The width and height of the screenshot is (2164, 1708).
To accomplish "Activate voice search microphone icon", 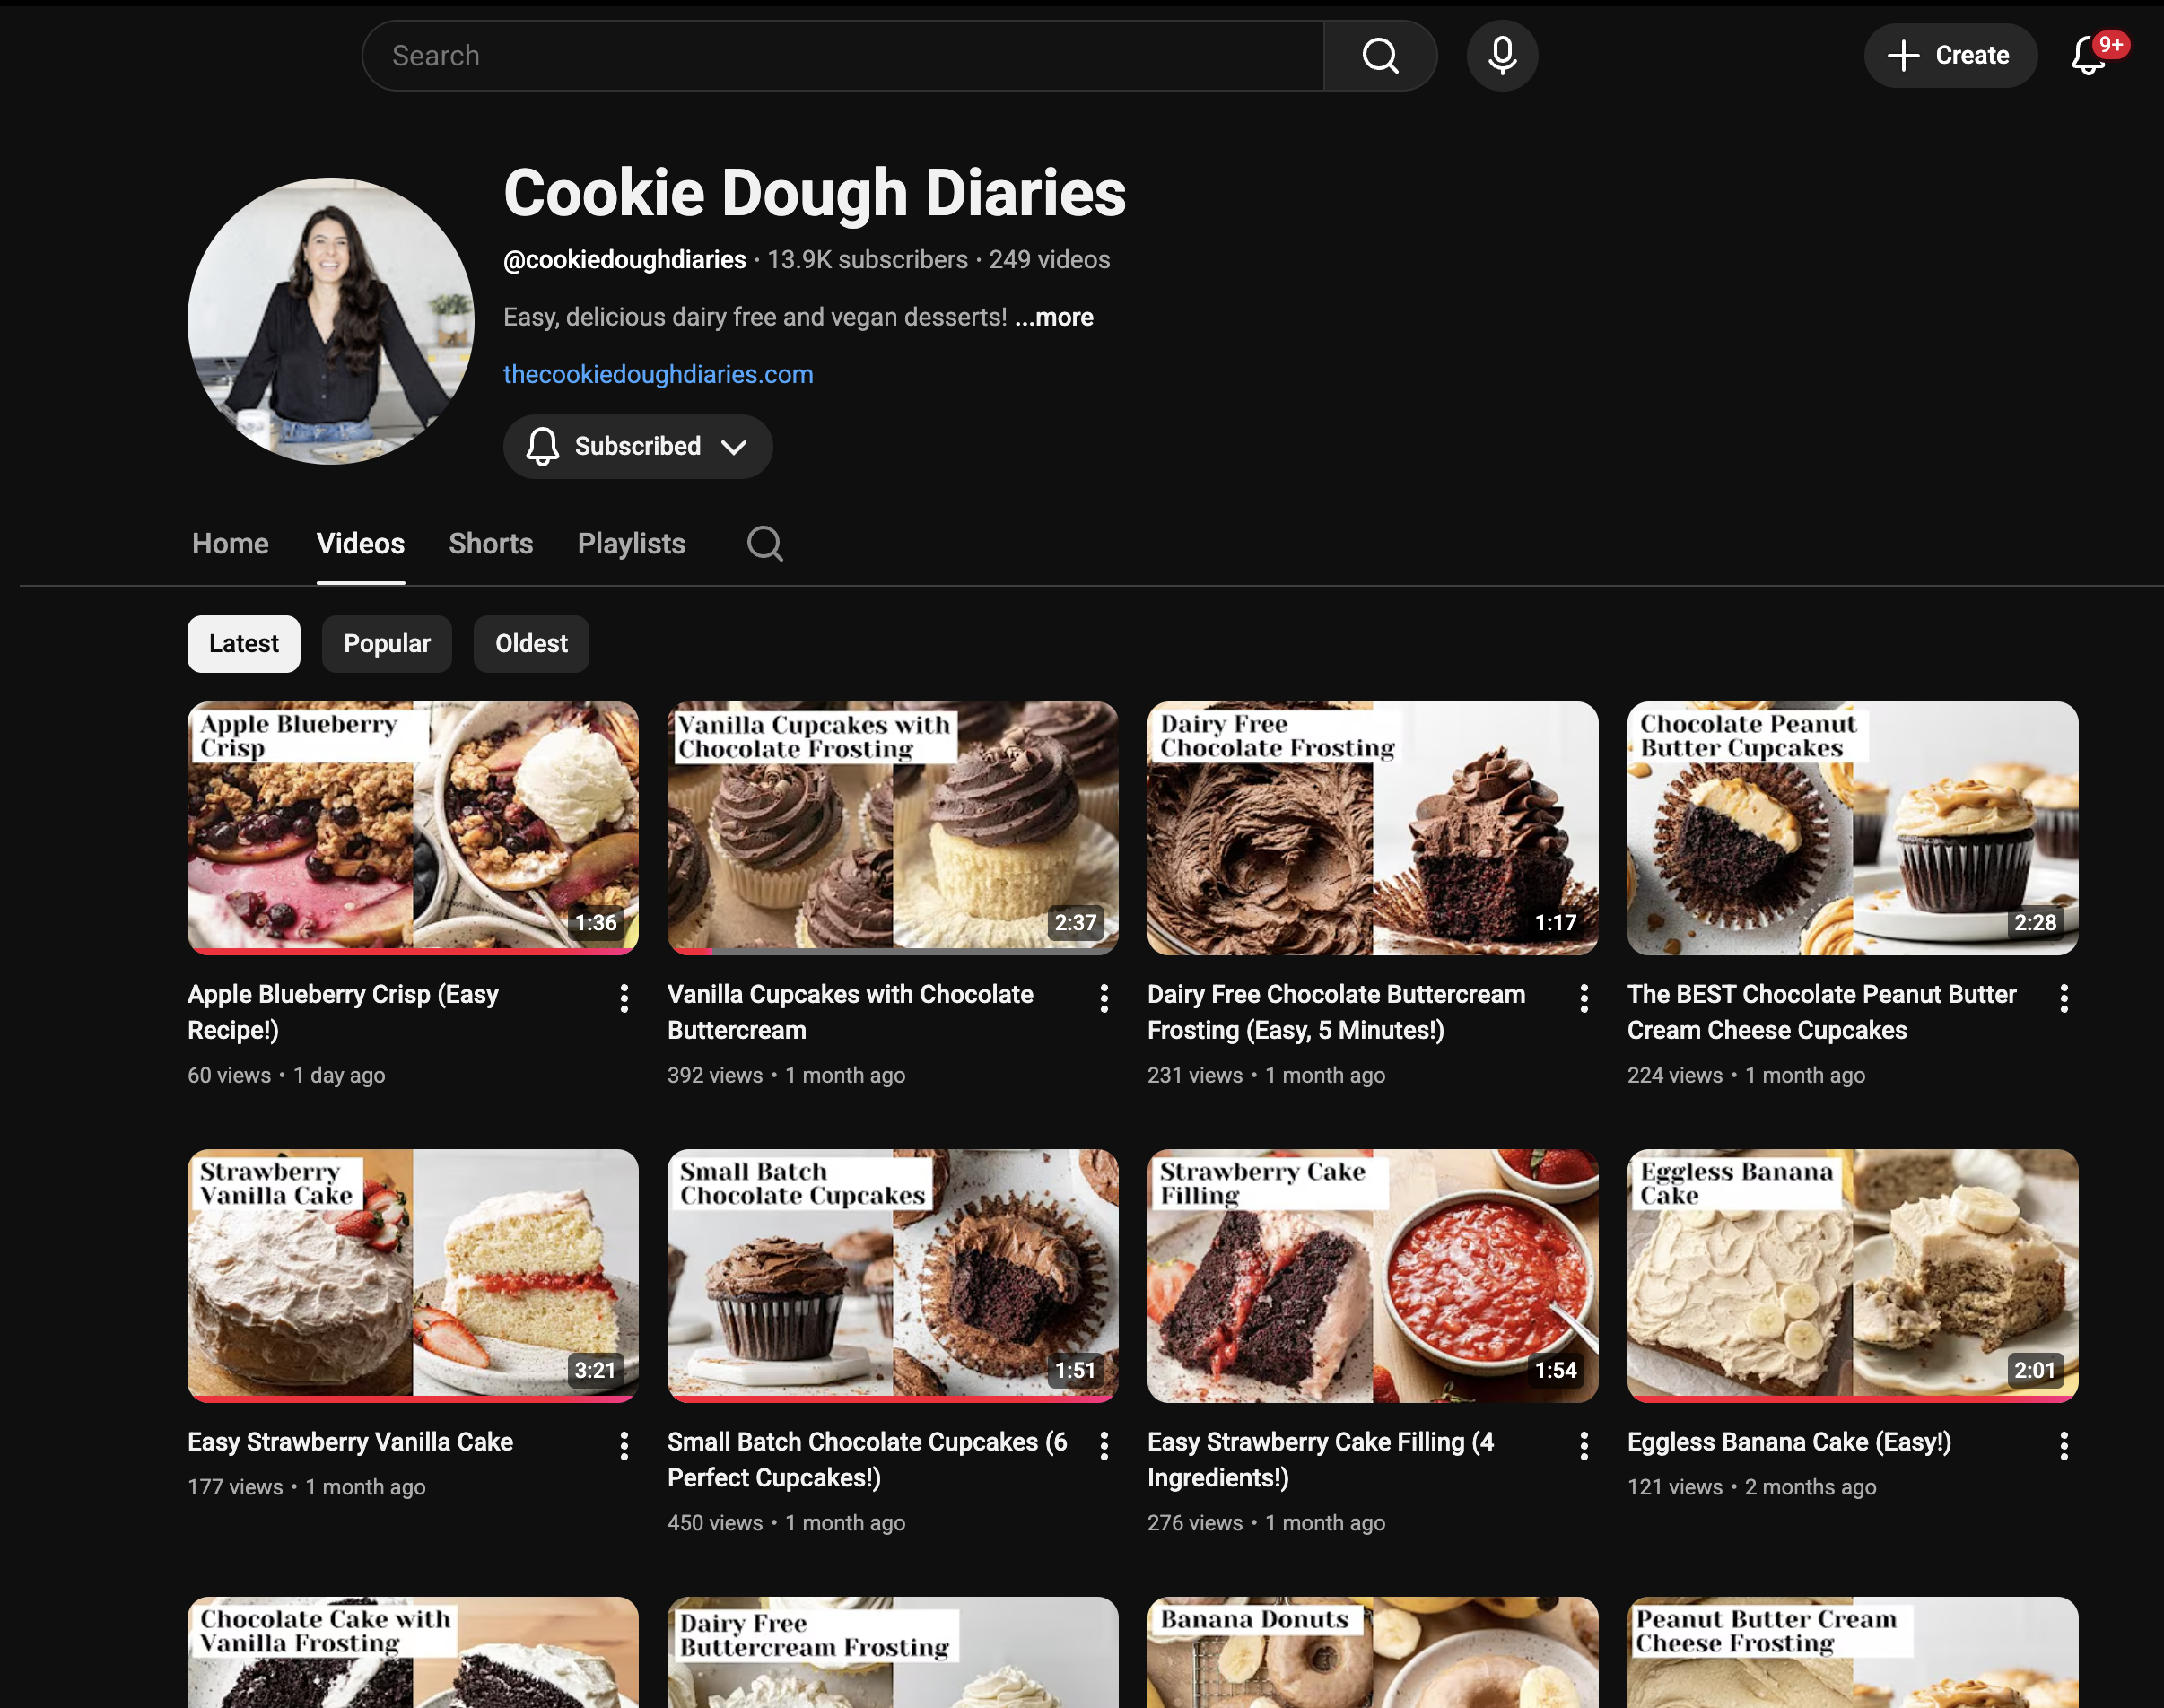I will tap(1501, 56).
